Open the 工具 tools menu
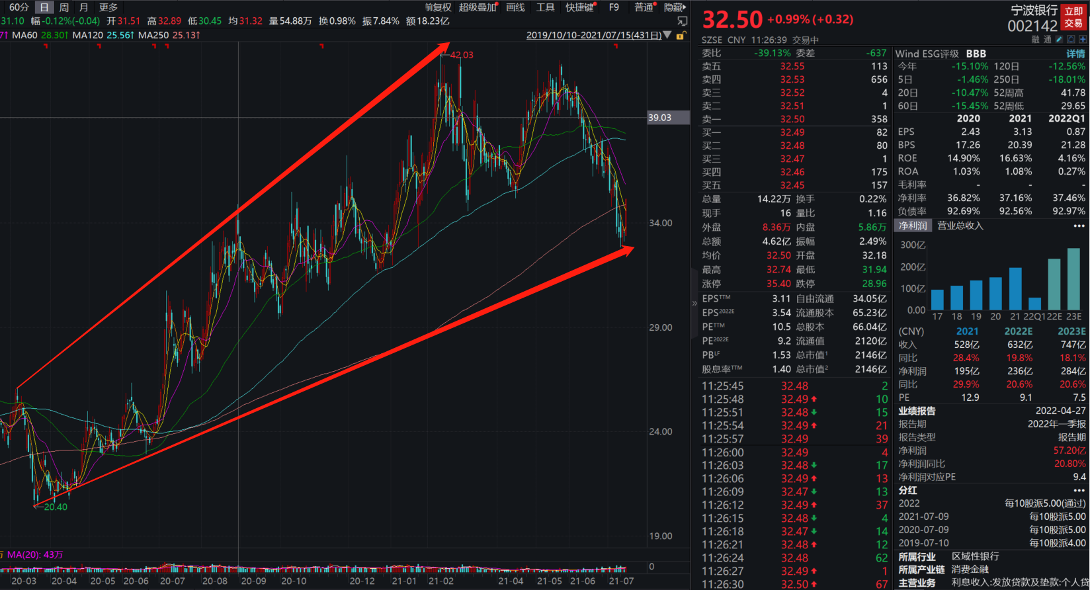 [x=545, y=7]
